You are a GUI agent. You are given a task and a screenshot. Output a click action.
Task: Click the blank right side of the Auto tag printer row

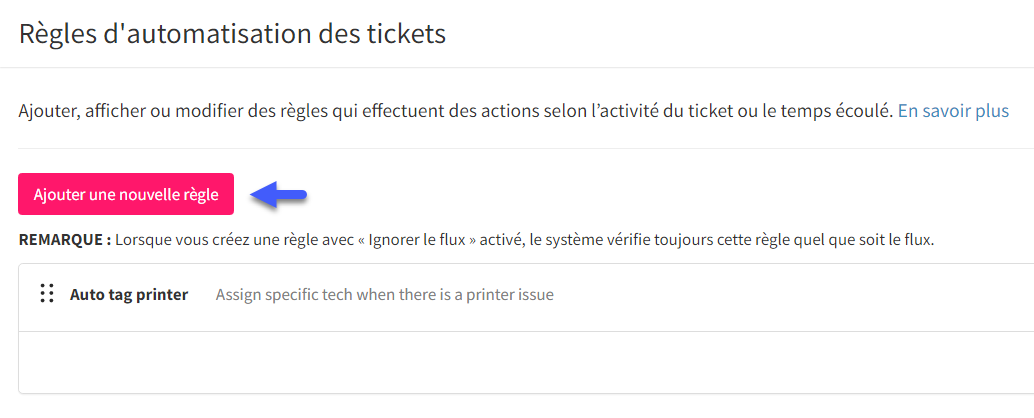[791, 295]
